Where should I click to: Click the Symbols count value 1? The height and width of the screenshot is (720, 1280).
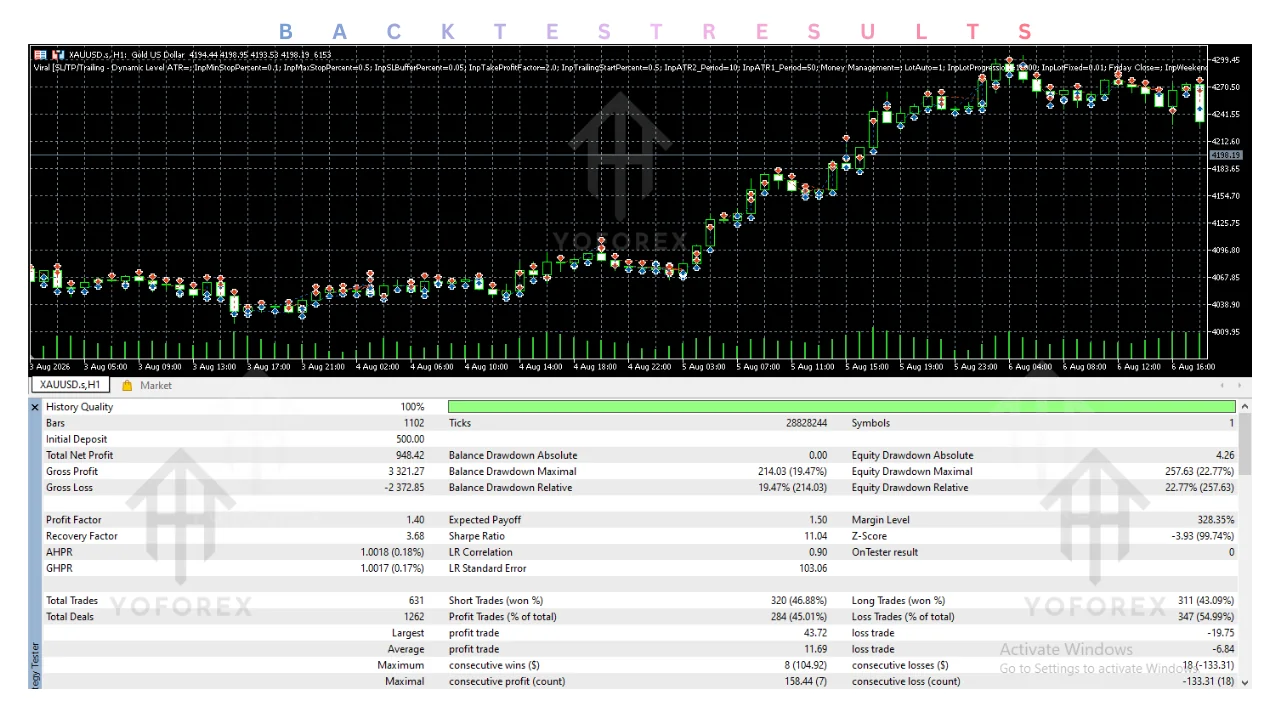(1232, 423)
